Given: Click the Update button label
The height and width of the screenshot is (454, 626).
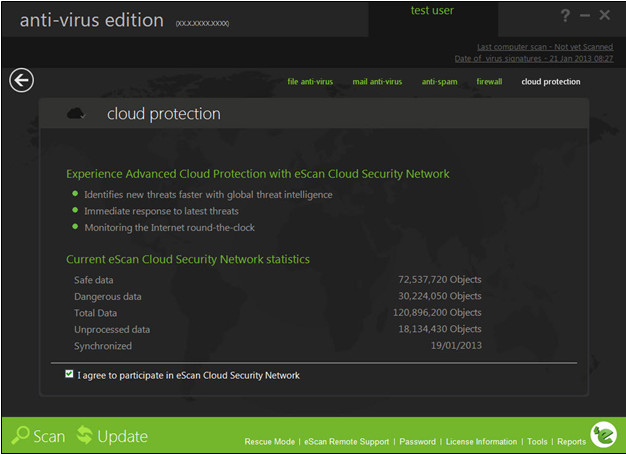Looking at the screenshot, I should 123,436.
